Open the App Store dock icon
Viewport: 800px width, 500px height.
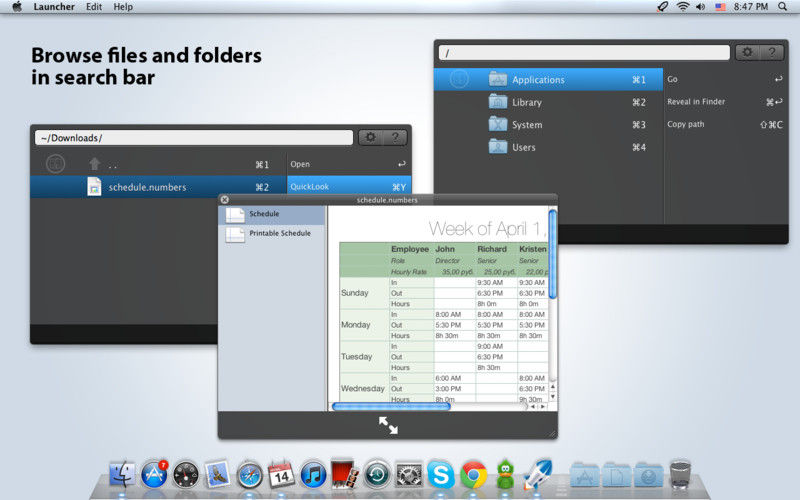[x=154, y=475]
